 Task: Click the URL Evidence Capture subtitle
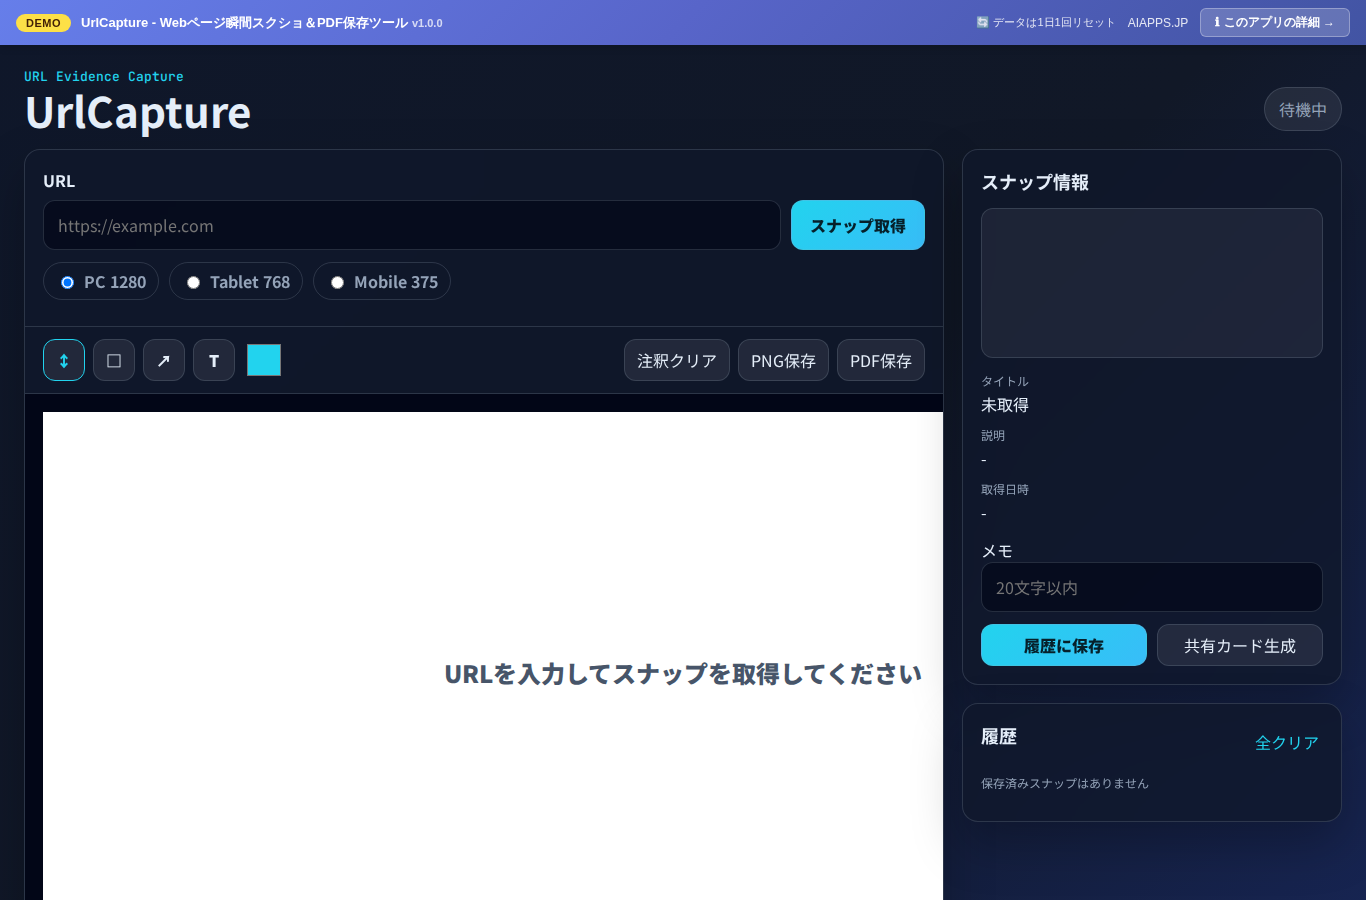[x=104, y=76]
